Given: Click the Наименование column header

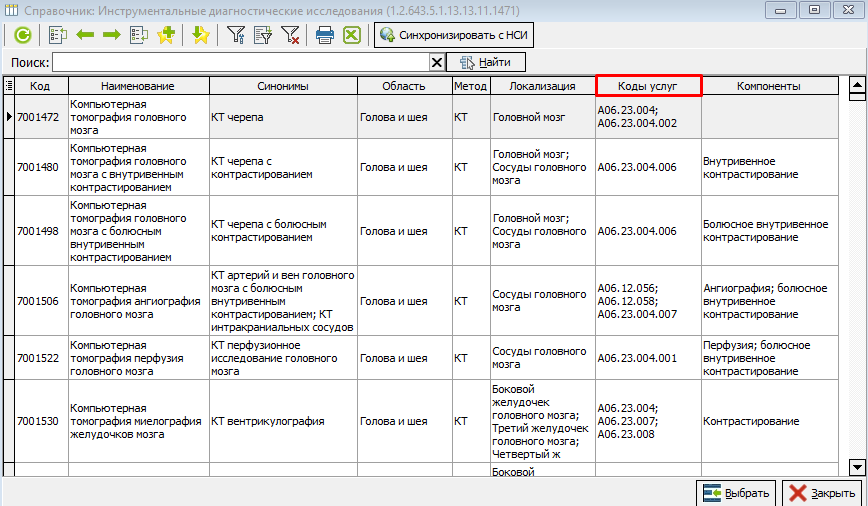Looking at the screenshot, I should (138, 86).
